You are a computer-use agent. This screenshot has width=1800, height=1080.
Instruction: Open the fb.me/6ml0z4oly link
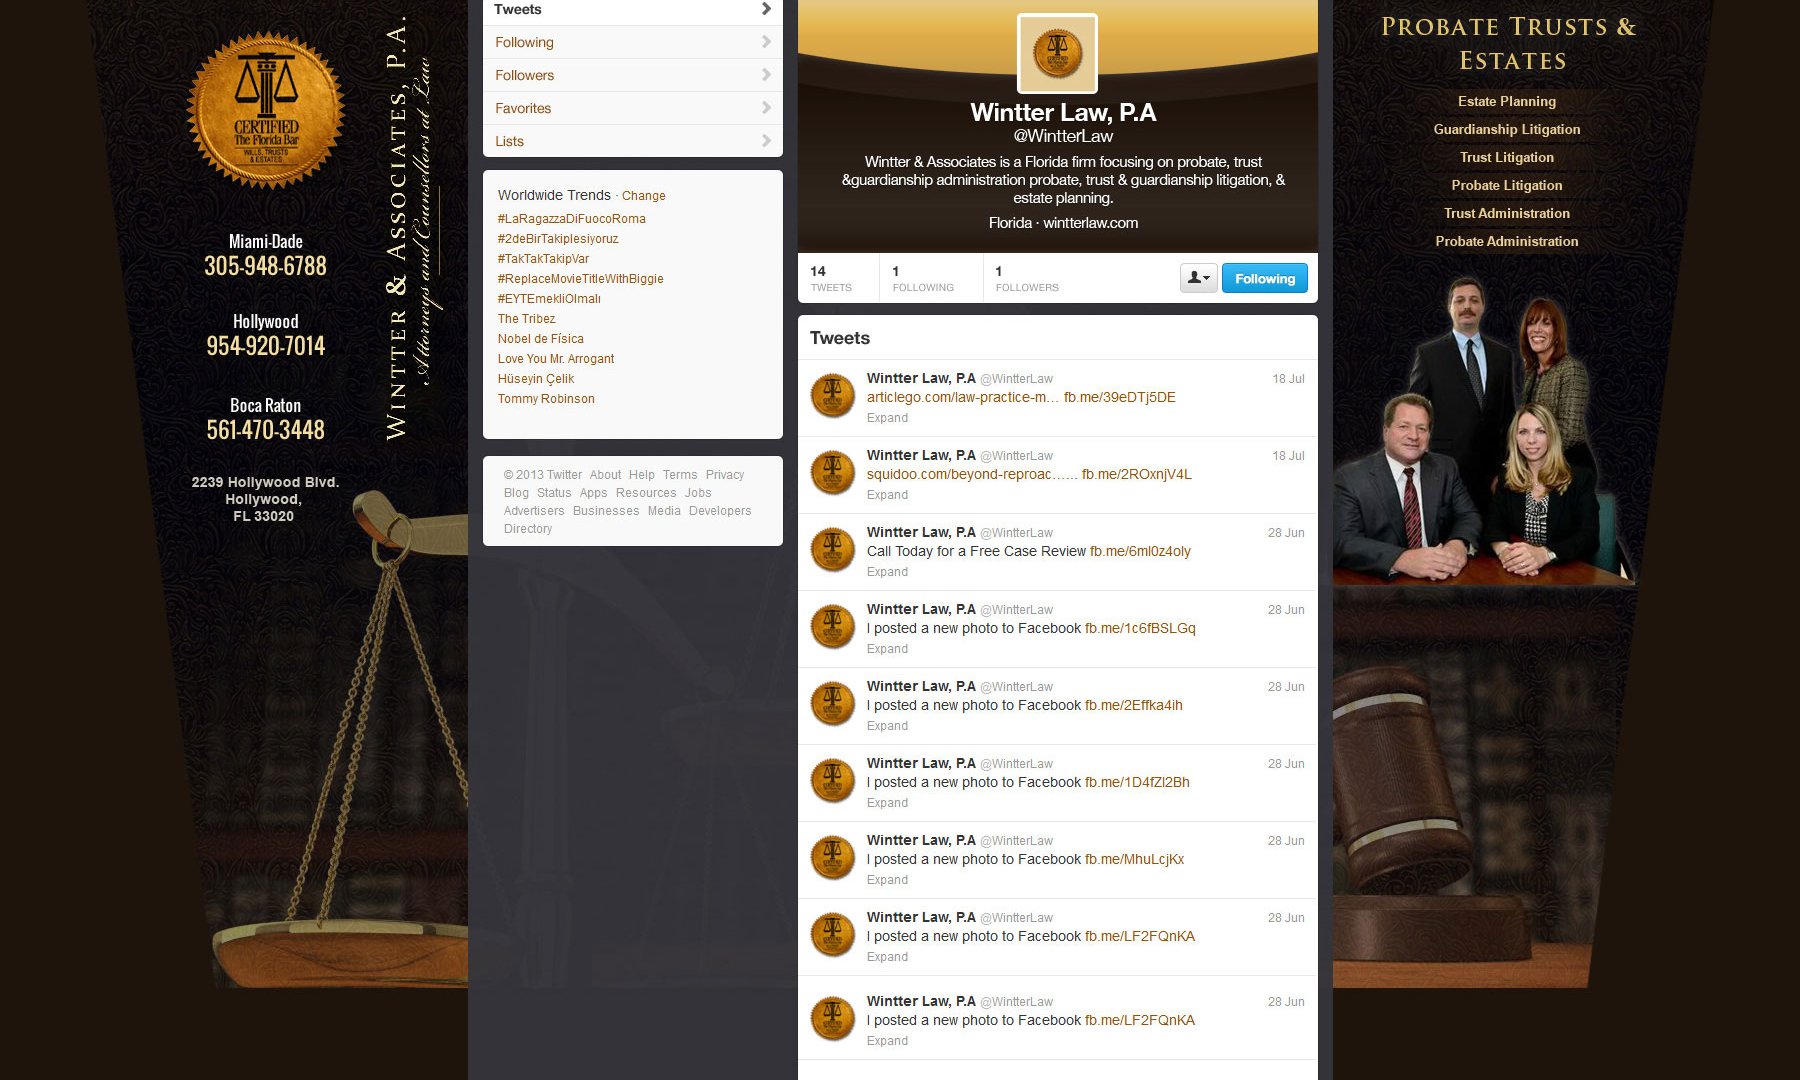(1140, 551)
